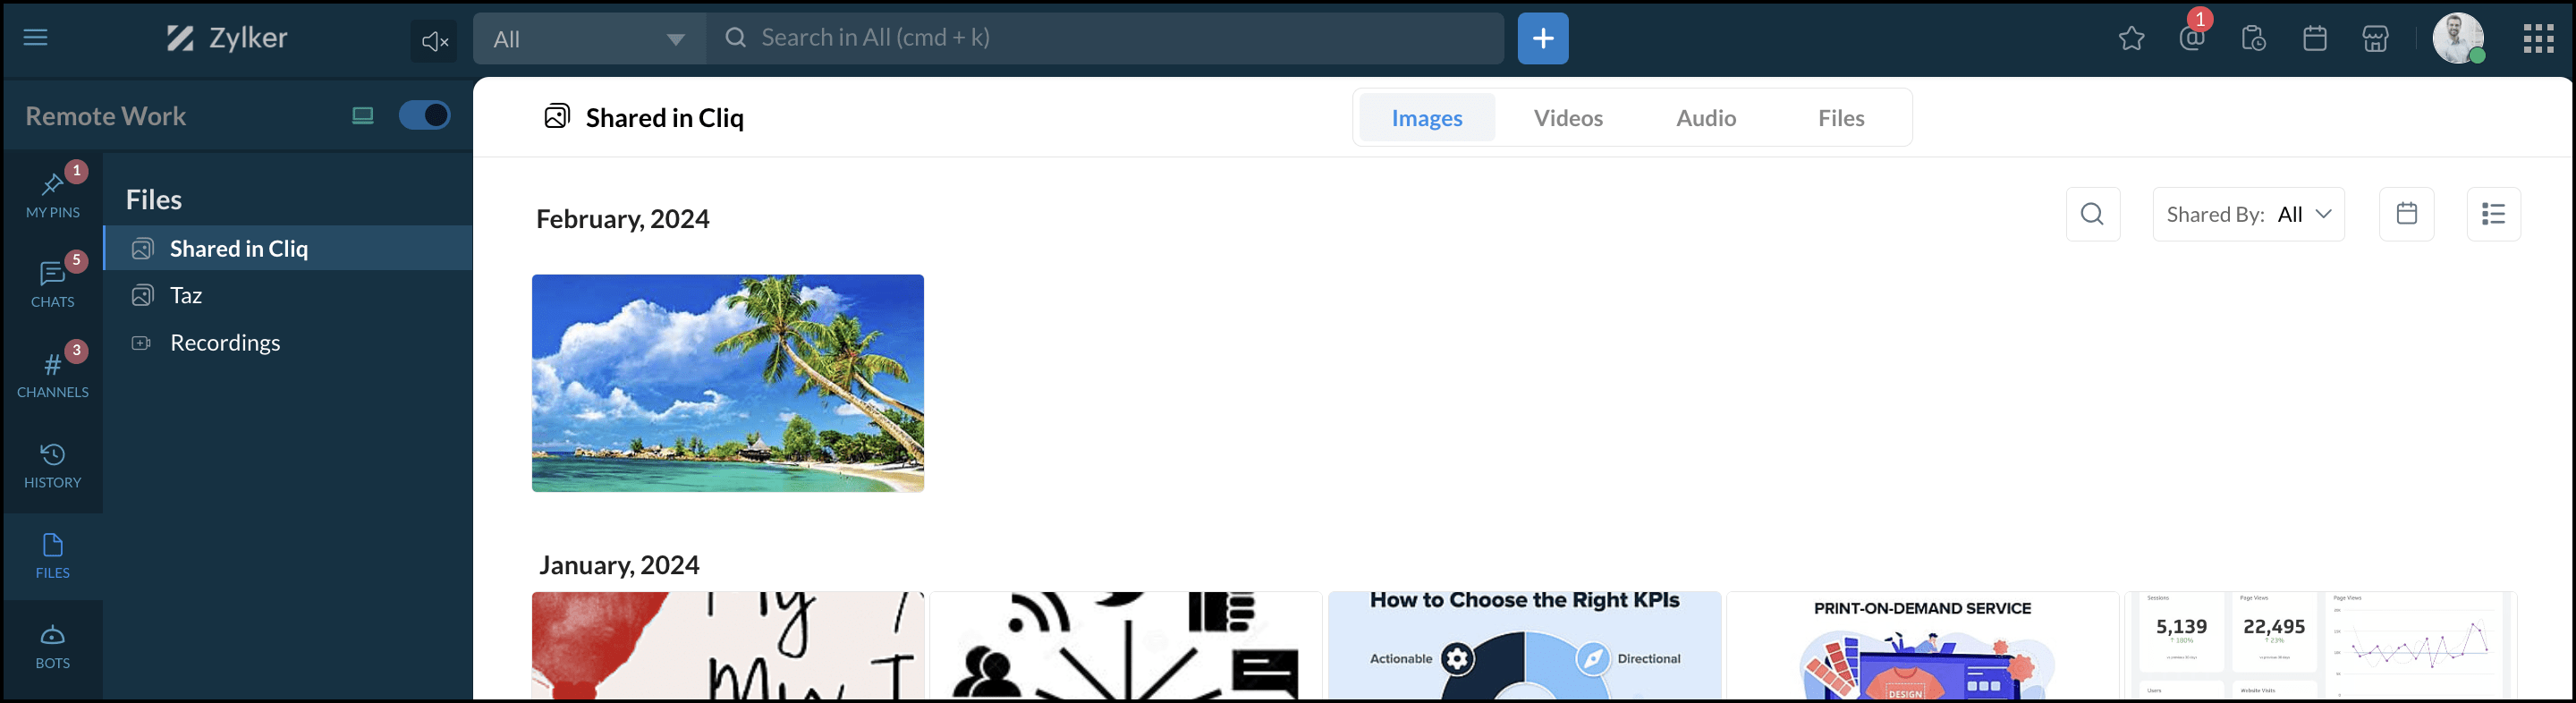Open the How to Choose the Right KPIs thumbnail
Image resolution: width=2576 pixels, height=703 pixels.
pos(1524,645)
